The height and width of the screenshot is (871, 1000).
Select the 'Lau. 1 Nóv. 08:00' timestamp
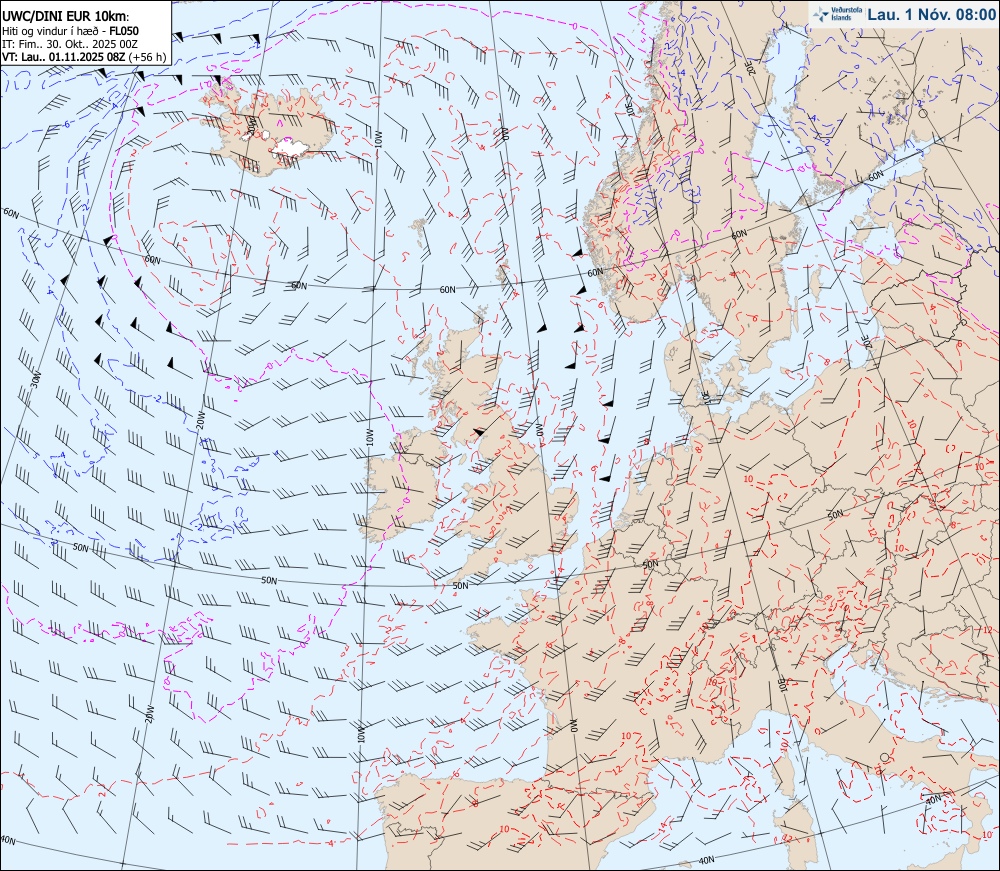932,14
